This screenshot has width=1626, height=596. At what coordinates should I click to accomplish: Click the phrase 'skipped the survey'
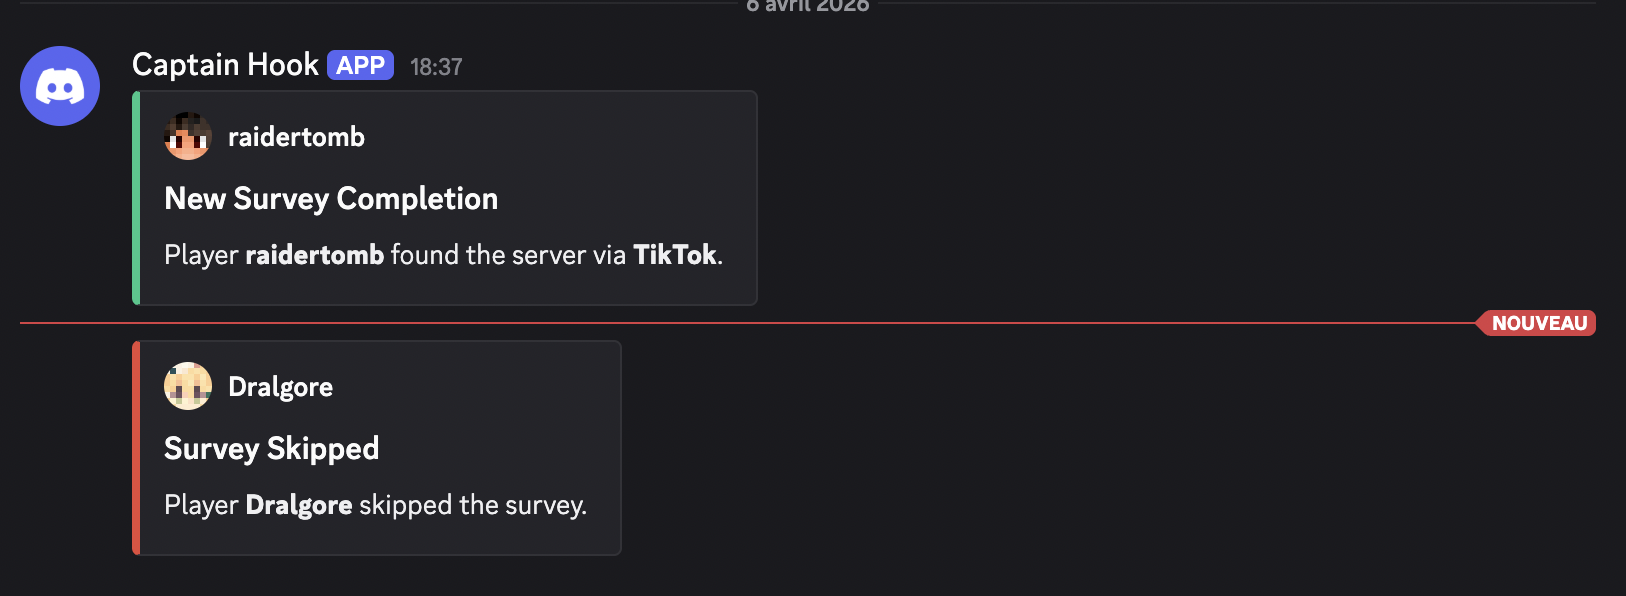click(x=471, y=505)
